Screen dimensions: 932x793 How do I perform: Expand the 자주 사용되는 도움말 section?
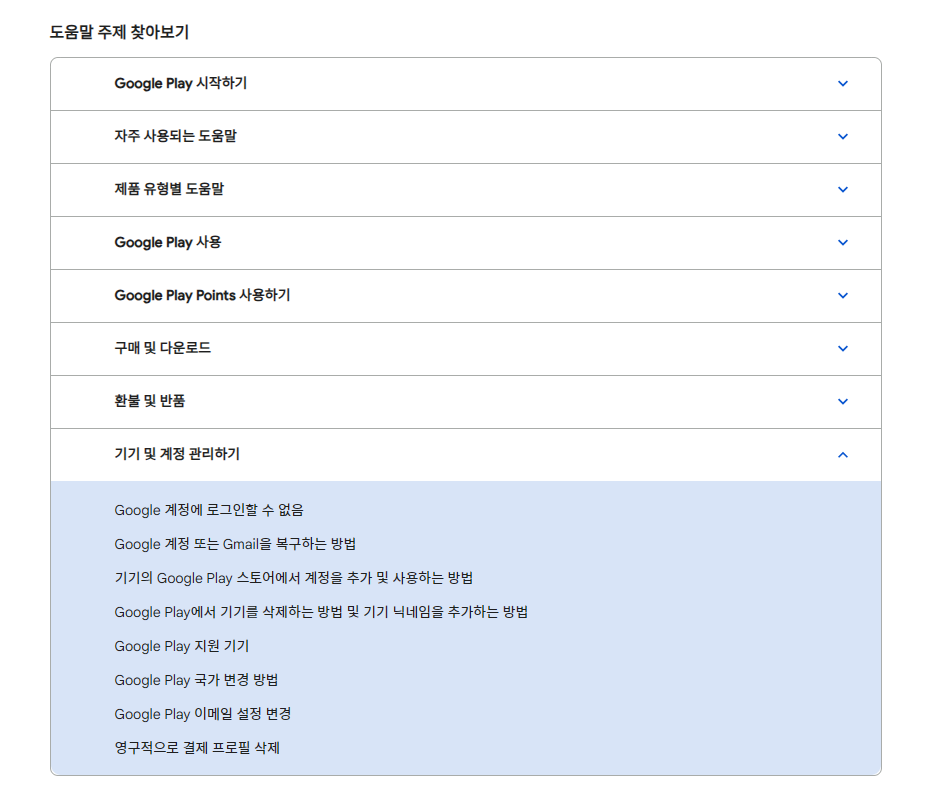click(465, 137)
